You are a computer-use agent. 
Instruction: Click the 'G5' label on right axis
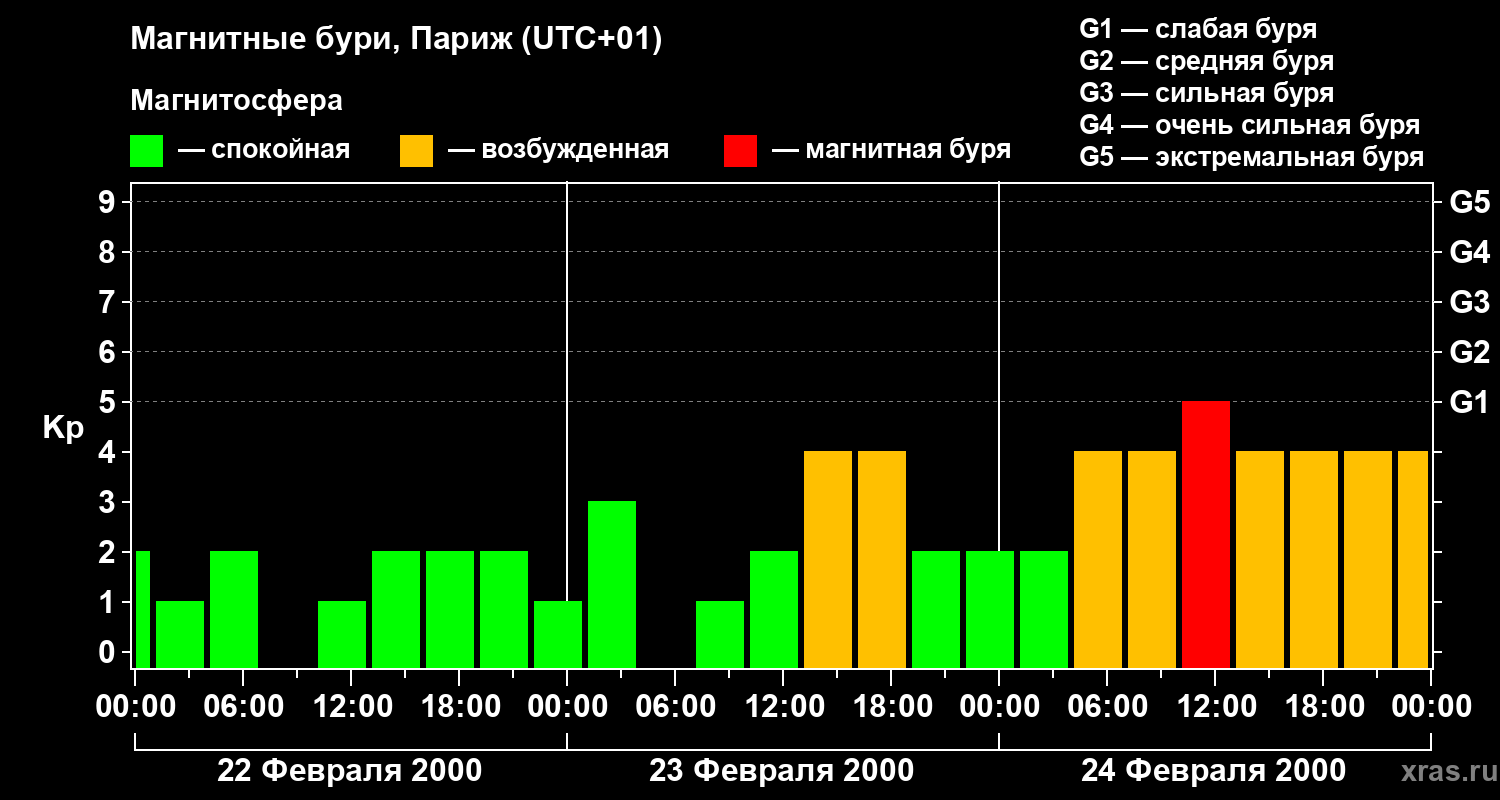coord(1470,202)
